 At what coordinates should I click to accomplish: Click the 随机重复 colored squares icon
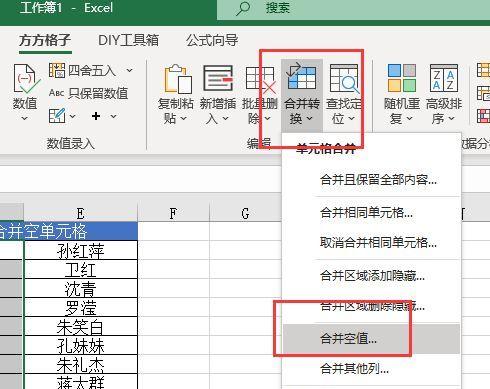[x=402, y=78]
